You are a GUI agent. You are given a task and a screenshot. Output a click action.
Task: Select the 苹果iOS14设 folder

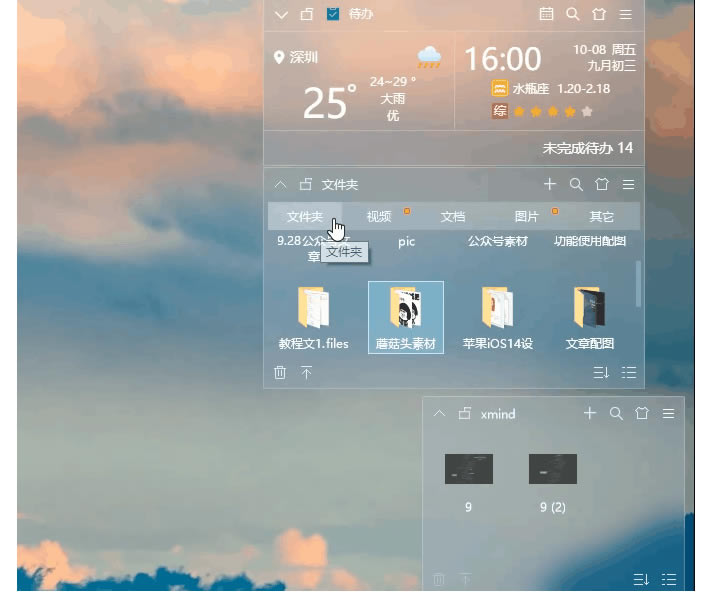click(x=498, y=318)
